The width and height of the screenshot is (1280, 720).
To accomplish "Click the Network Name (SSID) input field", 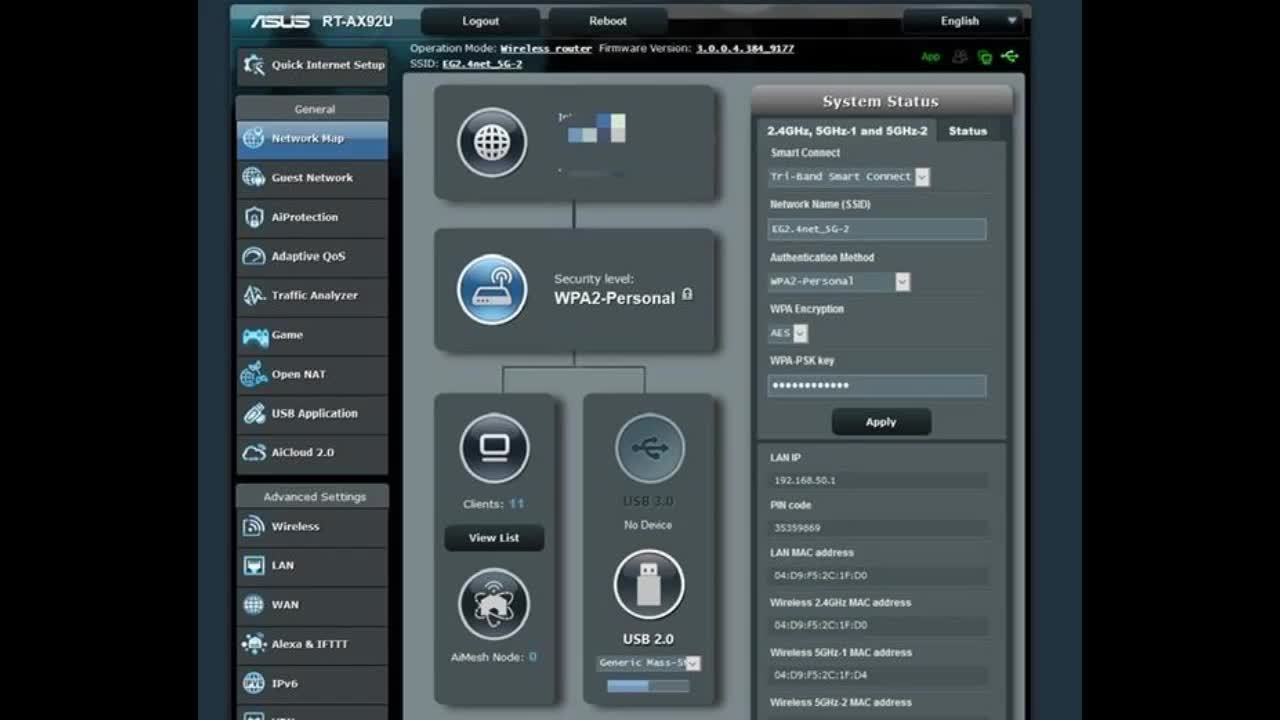I will (877, 229).
